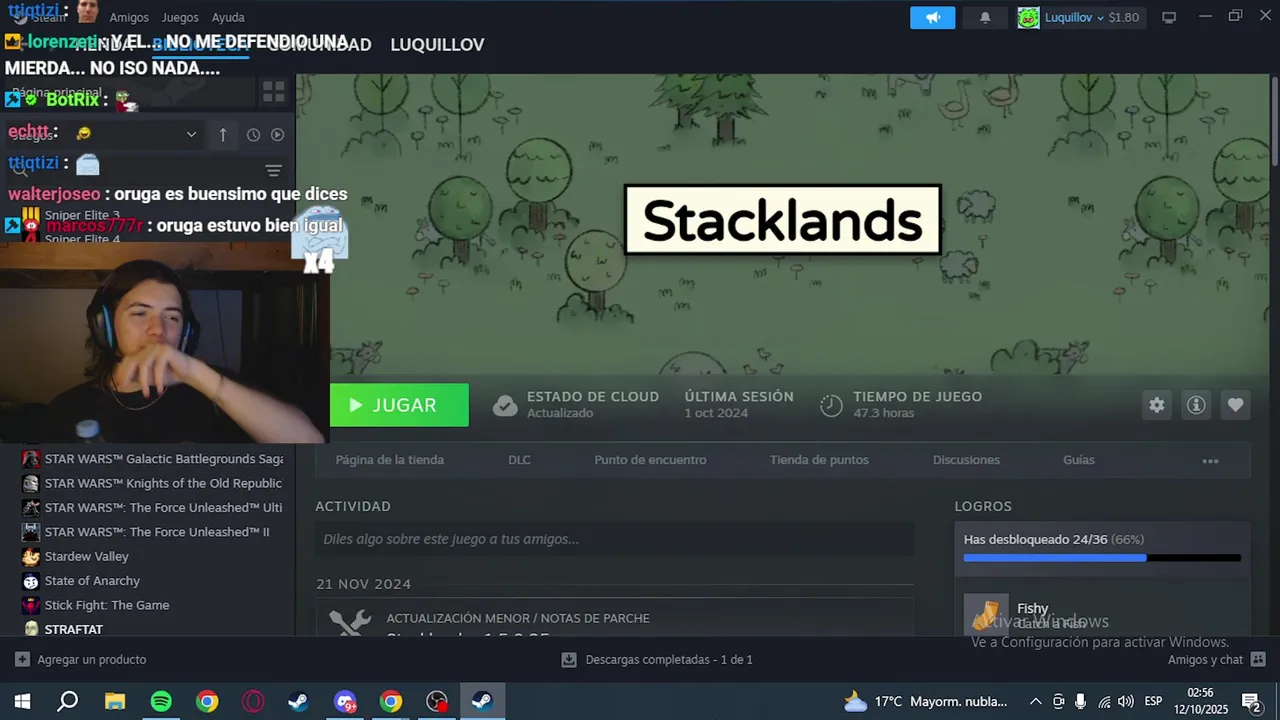The width and height of the screenshot is (1280, 720).
Task: Open the notifications bell
Action: tap(985, 17)
